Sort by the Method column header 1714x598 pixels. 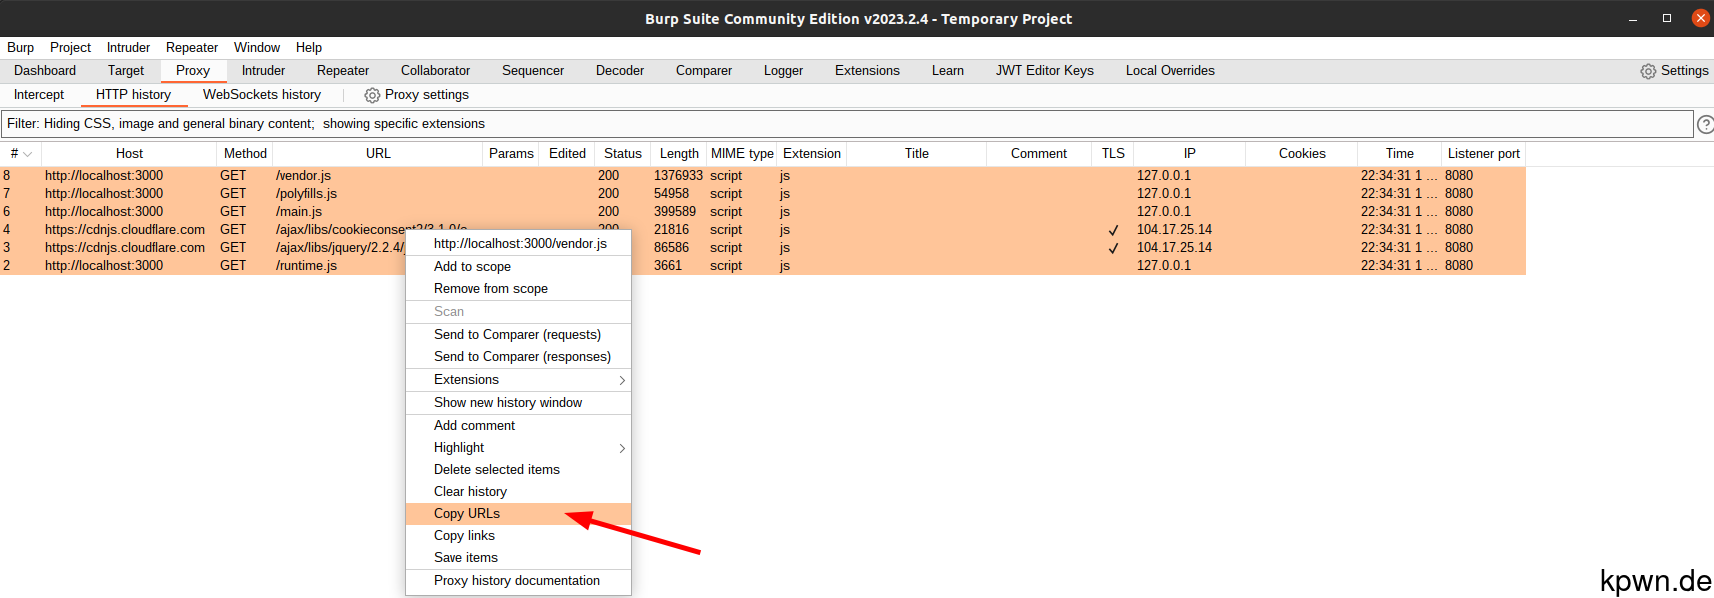pyautogui.click(x=245, y=154)
